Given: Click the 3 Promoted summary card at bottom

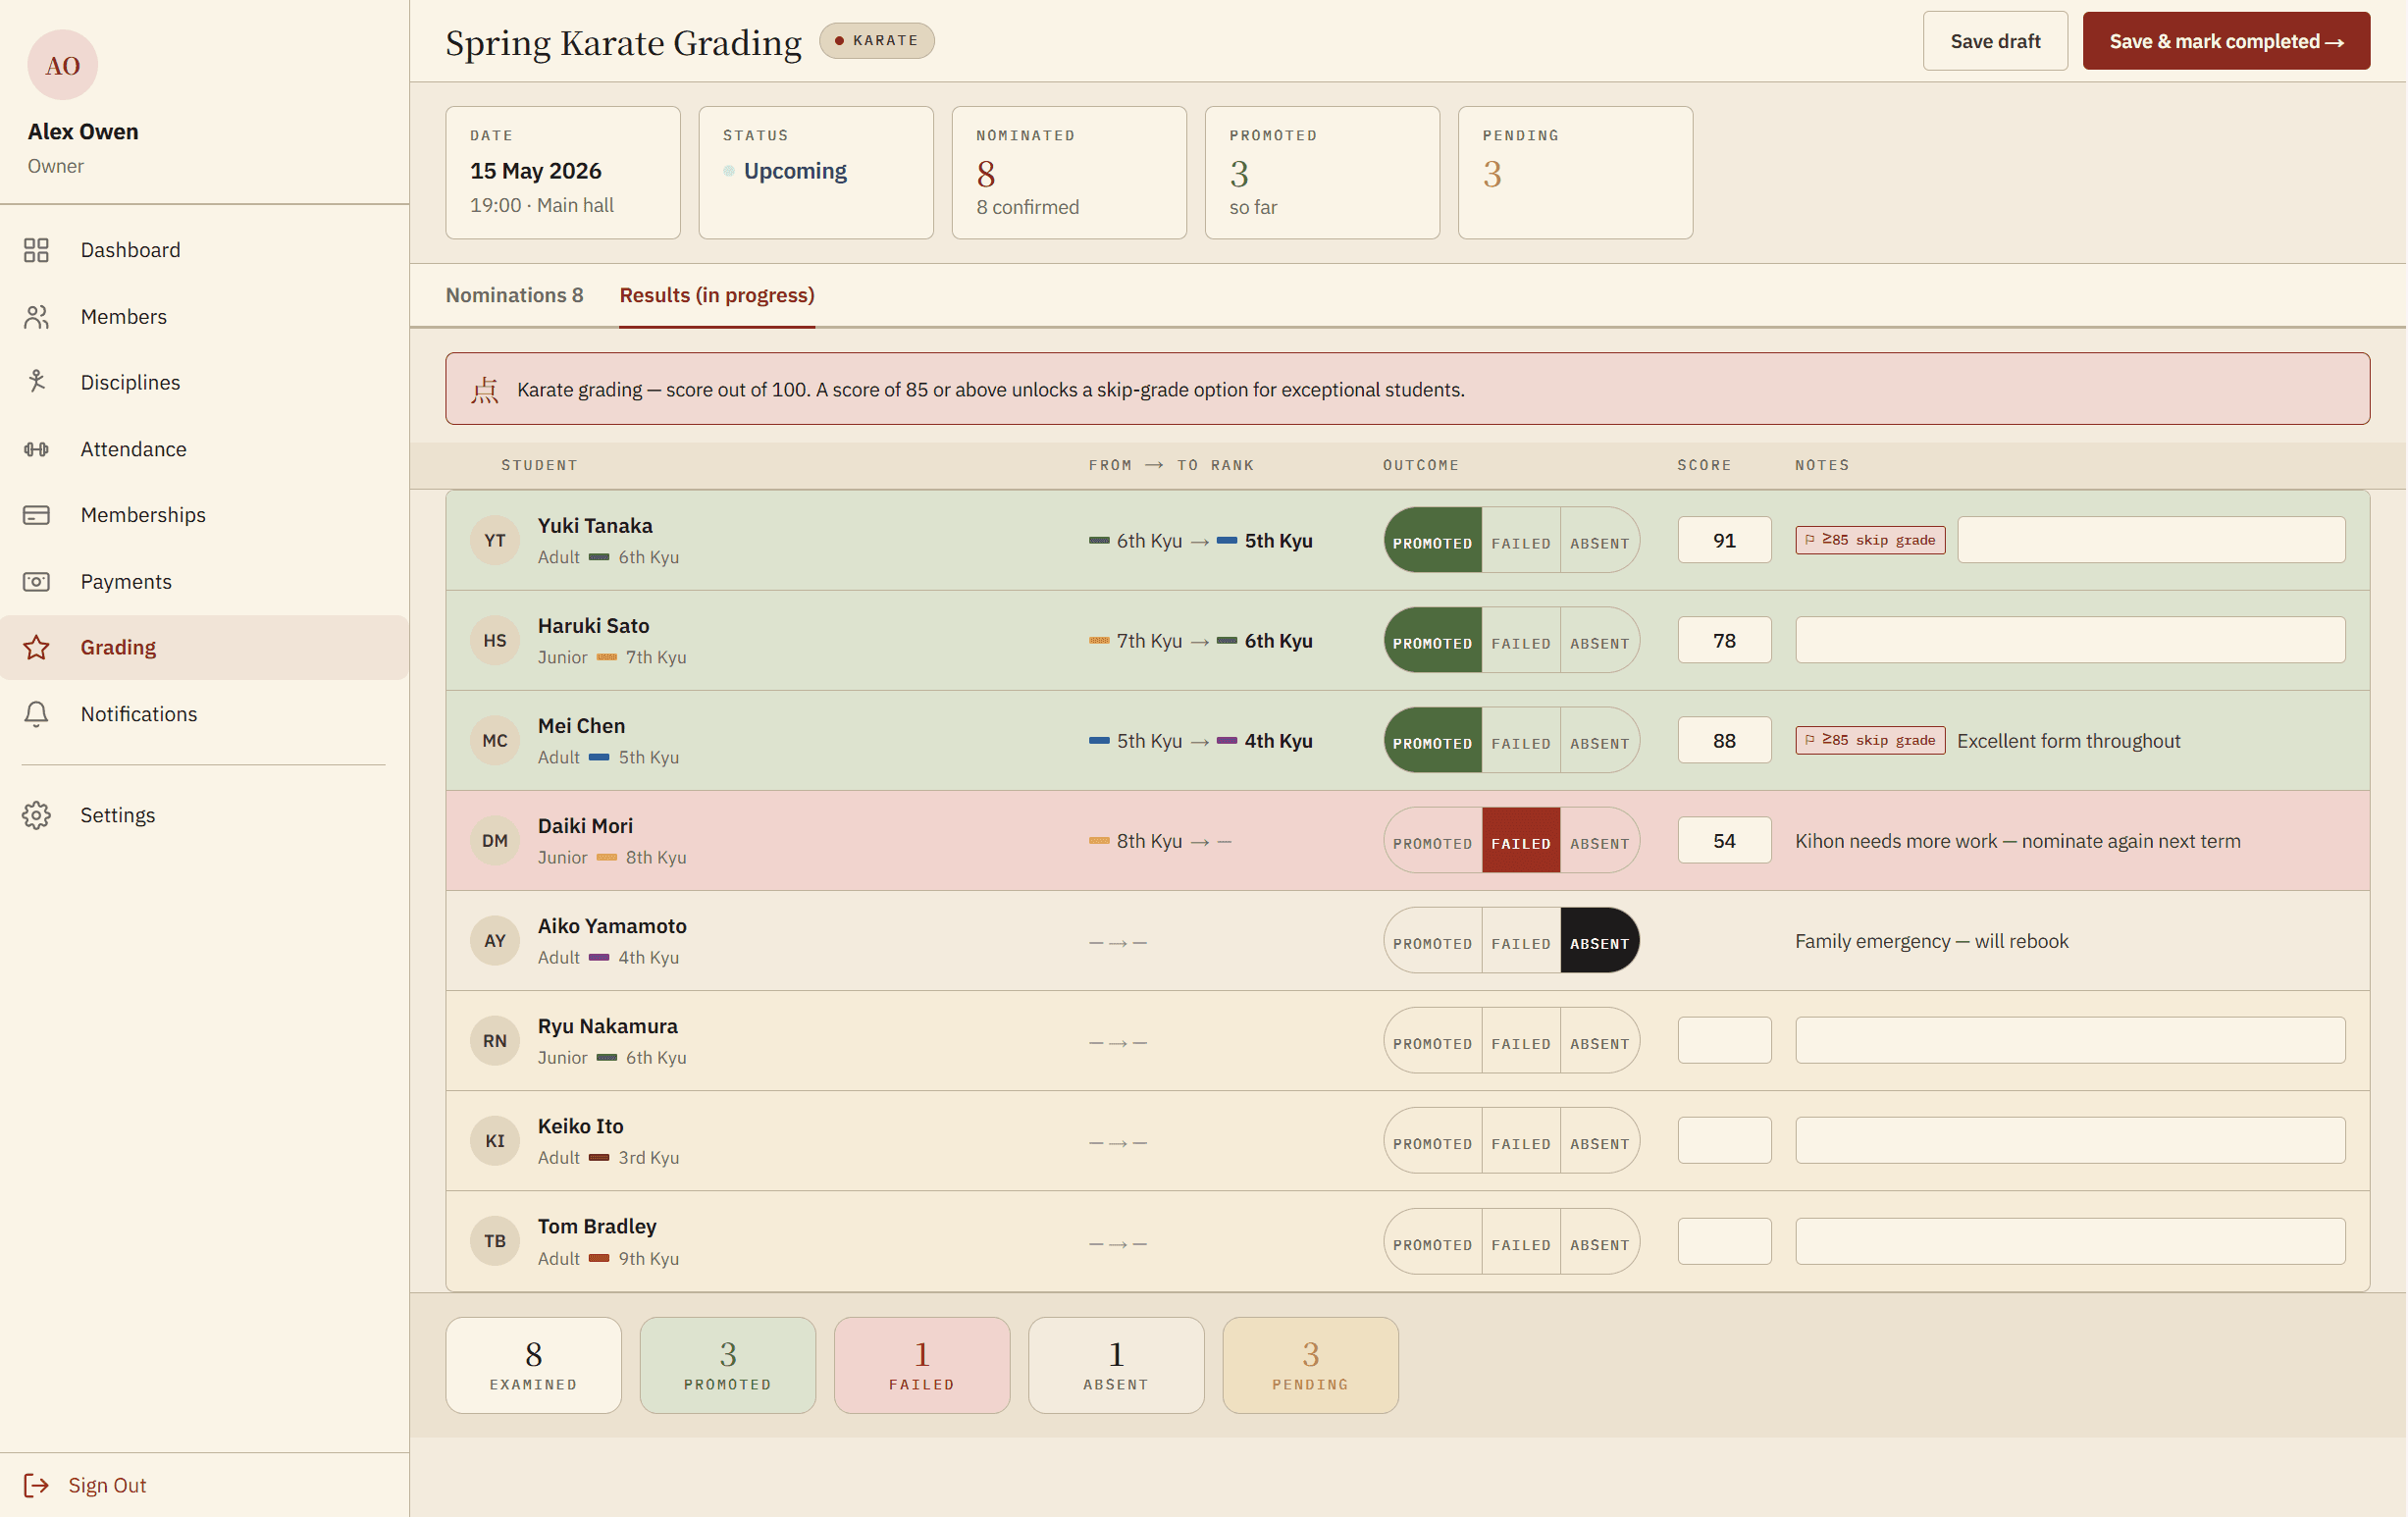Looking at the screenshot, I should pos(728,1365).
